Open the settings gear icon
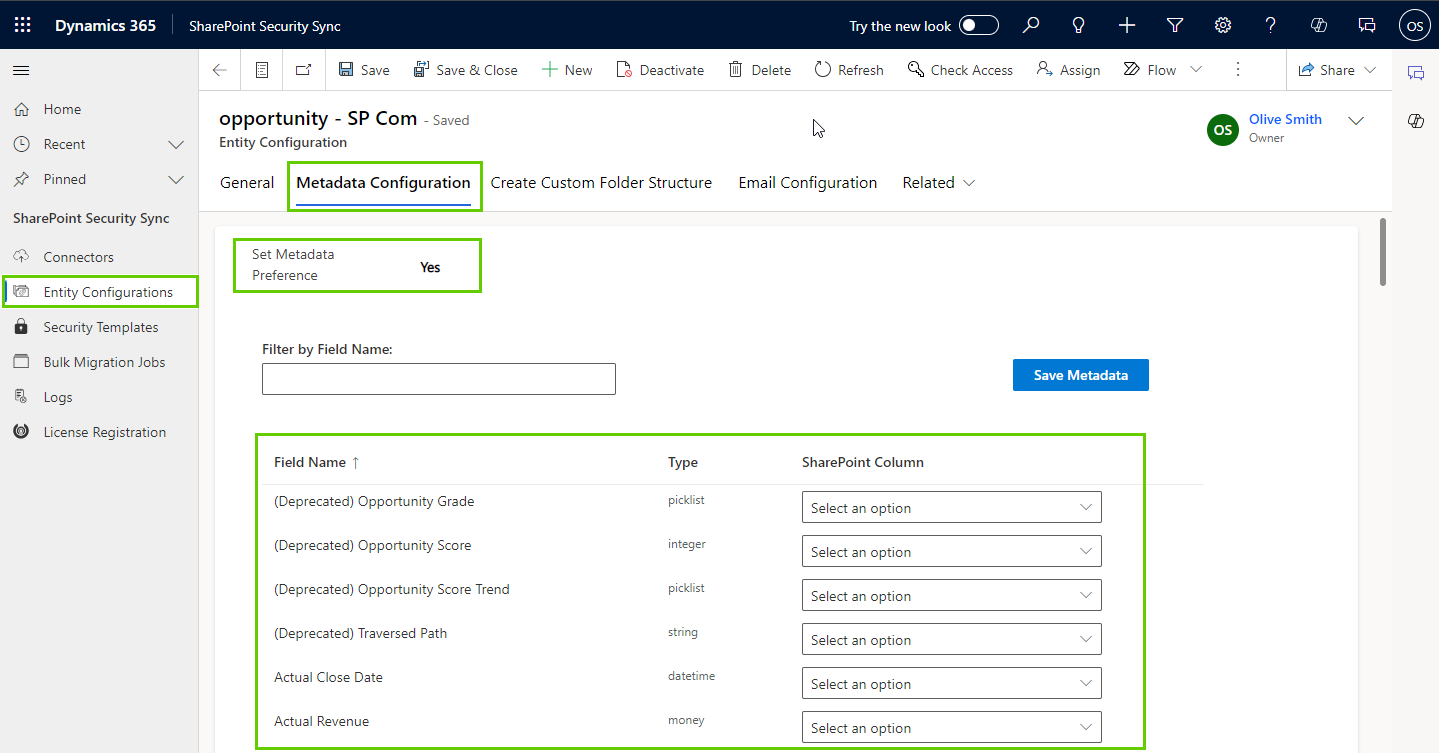Image resolution: width=1439 pixels, height=753 pixels. [x=1222, y=25]
